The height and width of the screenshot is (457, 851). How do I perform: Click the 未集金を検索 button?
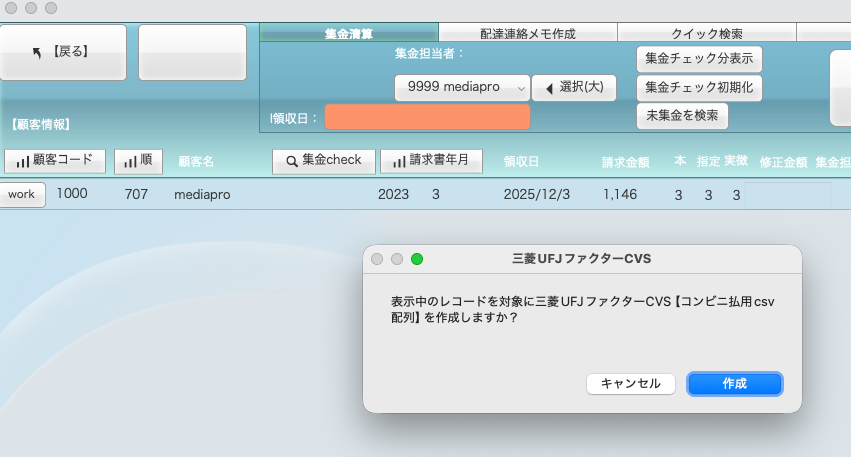(x=682, y=116)
